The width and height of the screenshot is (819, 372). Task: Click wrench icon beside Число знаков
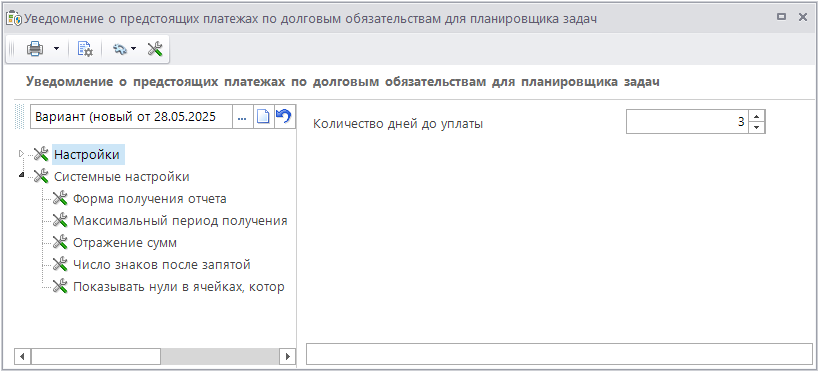(61, 264)
